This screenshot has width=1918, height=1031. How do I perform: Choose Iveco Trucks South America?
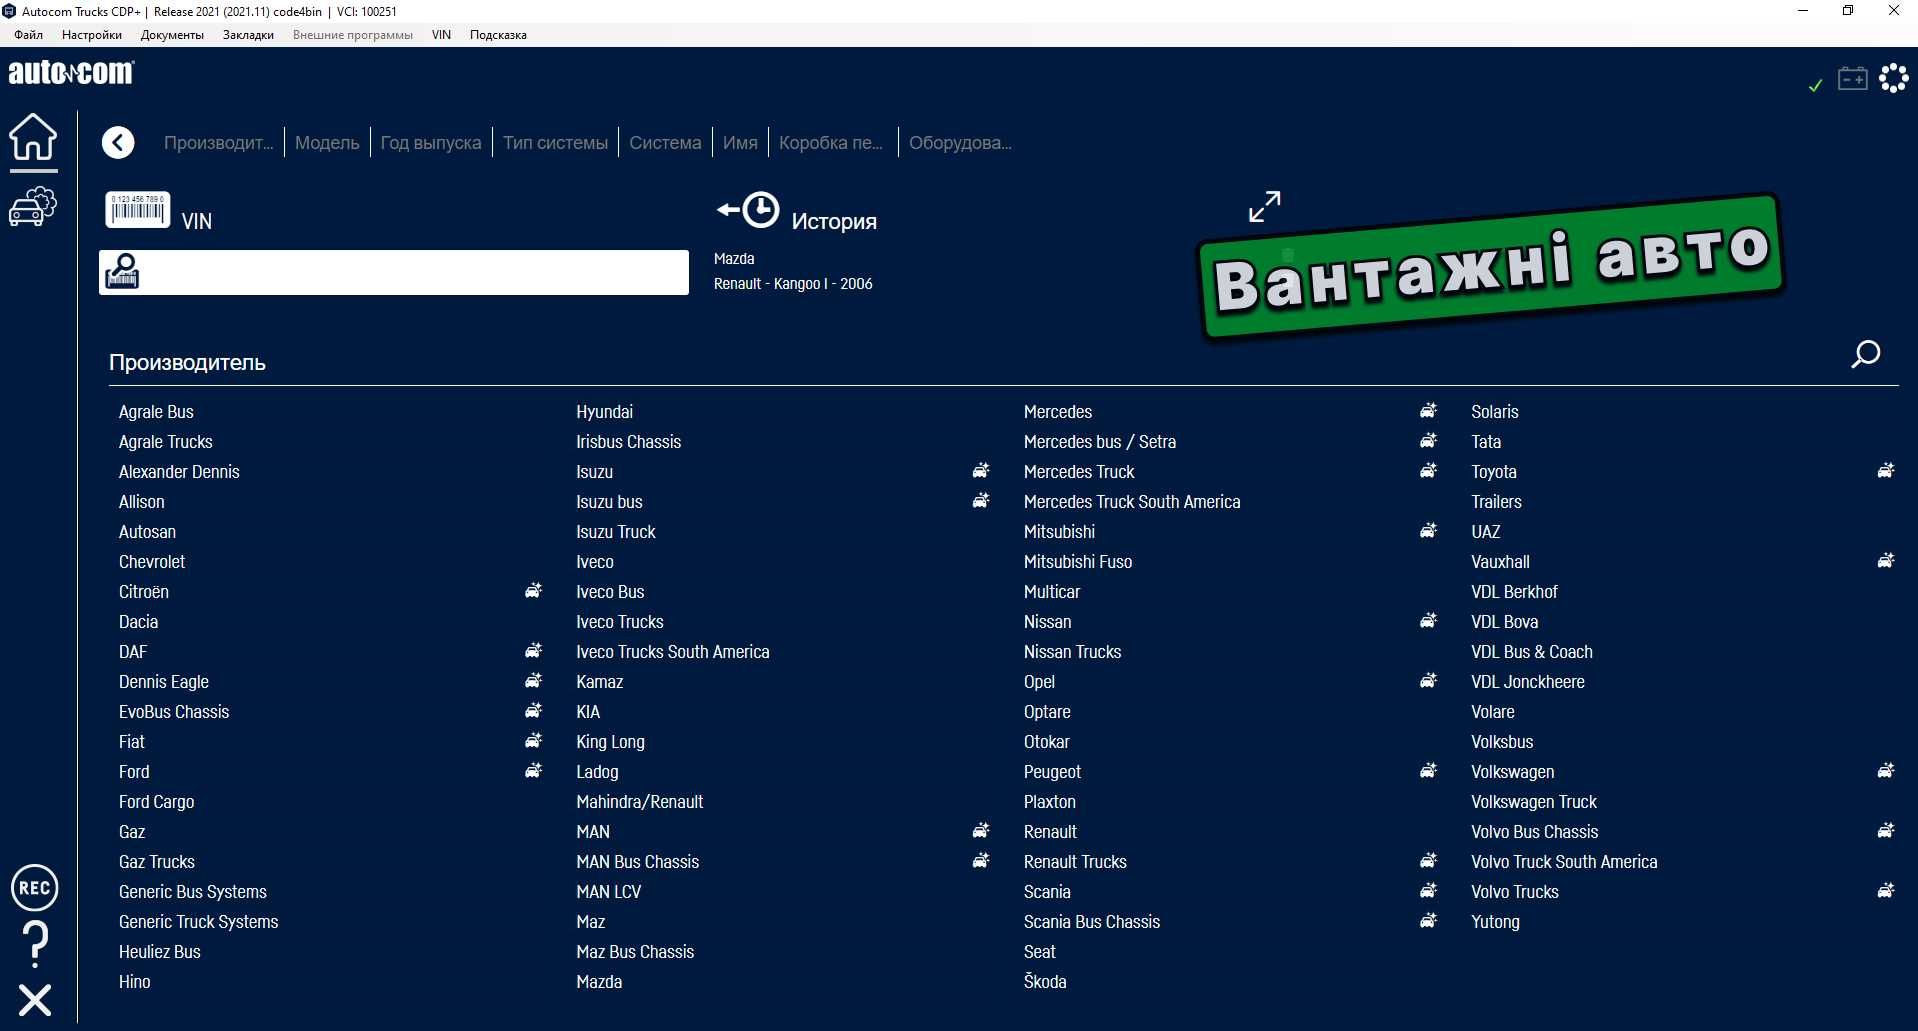673,652
